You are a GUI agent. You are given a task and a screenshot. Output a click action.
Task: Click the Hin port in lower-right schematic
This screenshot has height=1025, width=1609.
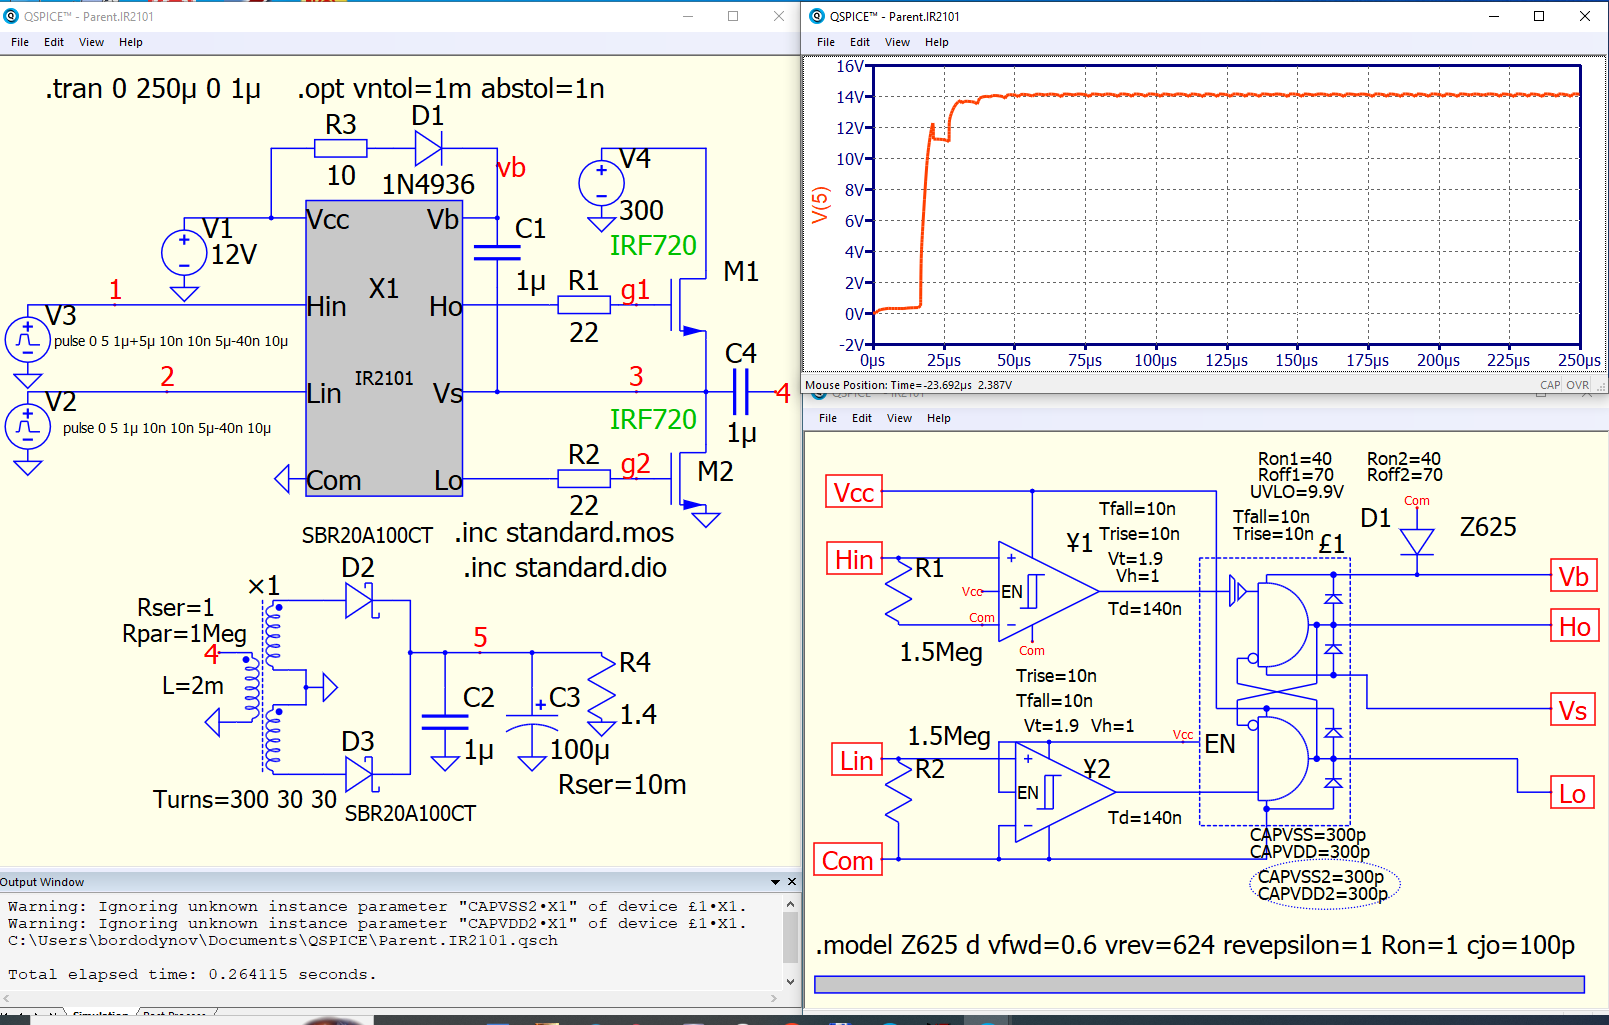[855, 559]
